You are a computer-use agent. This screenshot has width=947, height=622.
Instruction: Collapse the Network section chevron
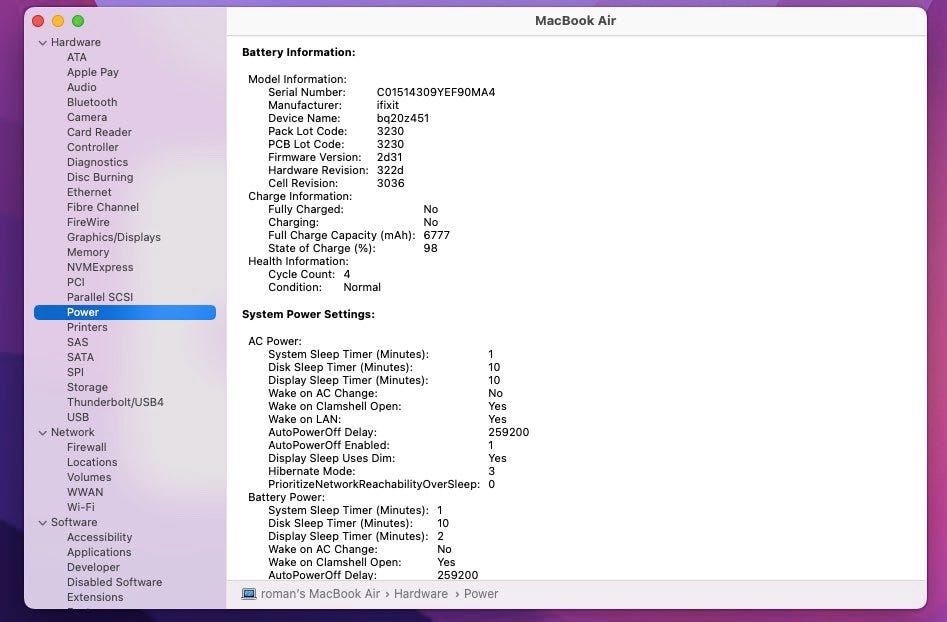coord(42,433)
